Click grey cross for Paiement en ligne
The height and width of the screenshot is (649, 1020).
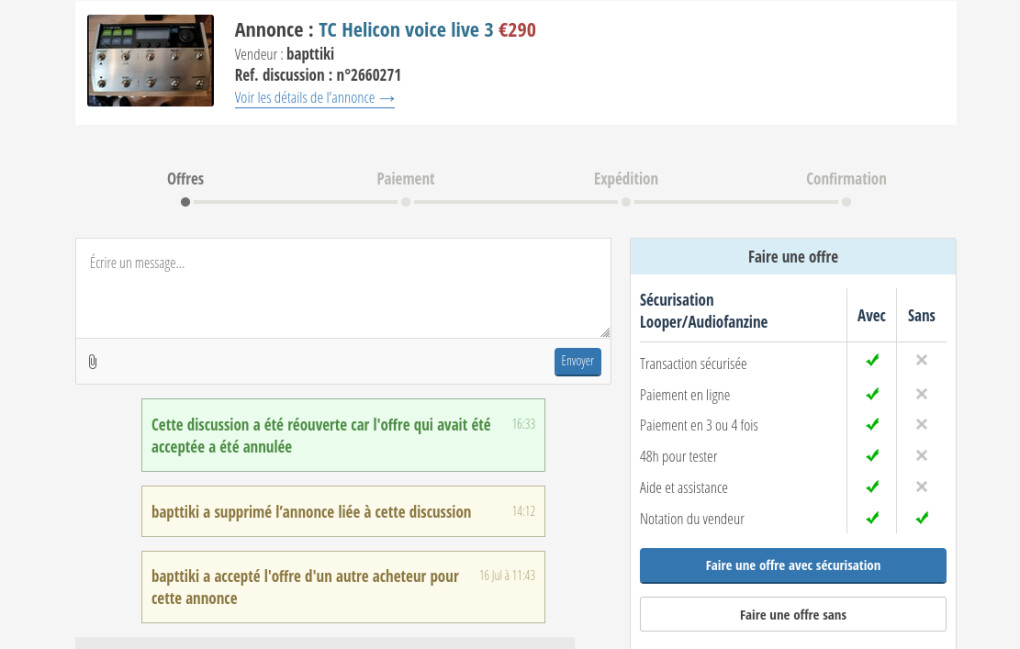pos(921,394)
